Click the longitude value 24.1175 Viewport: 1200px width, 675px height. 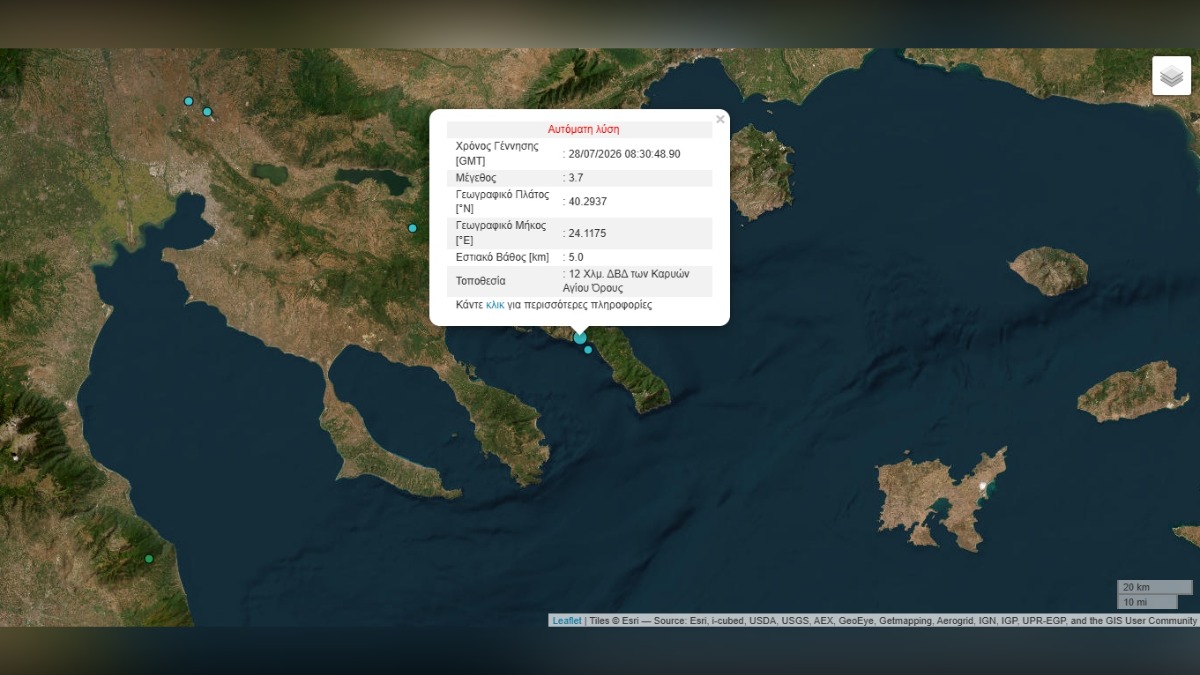pyautogui.click(x=587, y=234)
